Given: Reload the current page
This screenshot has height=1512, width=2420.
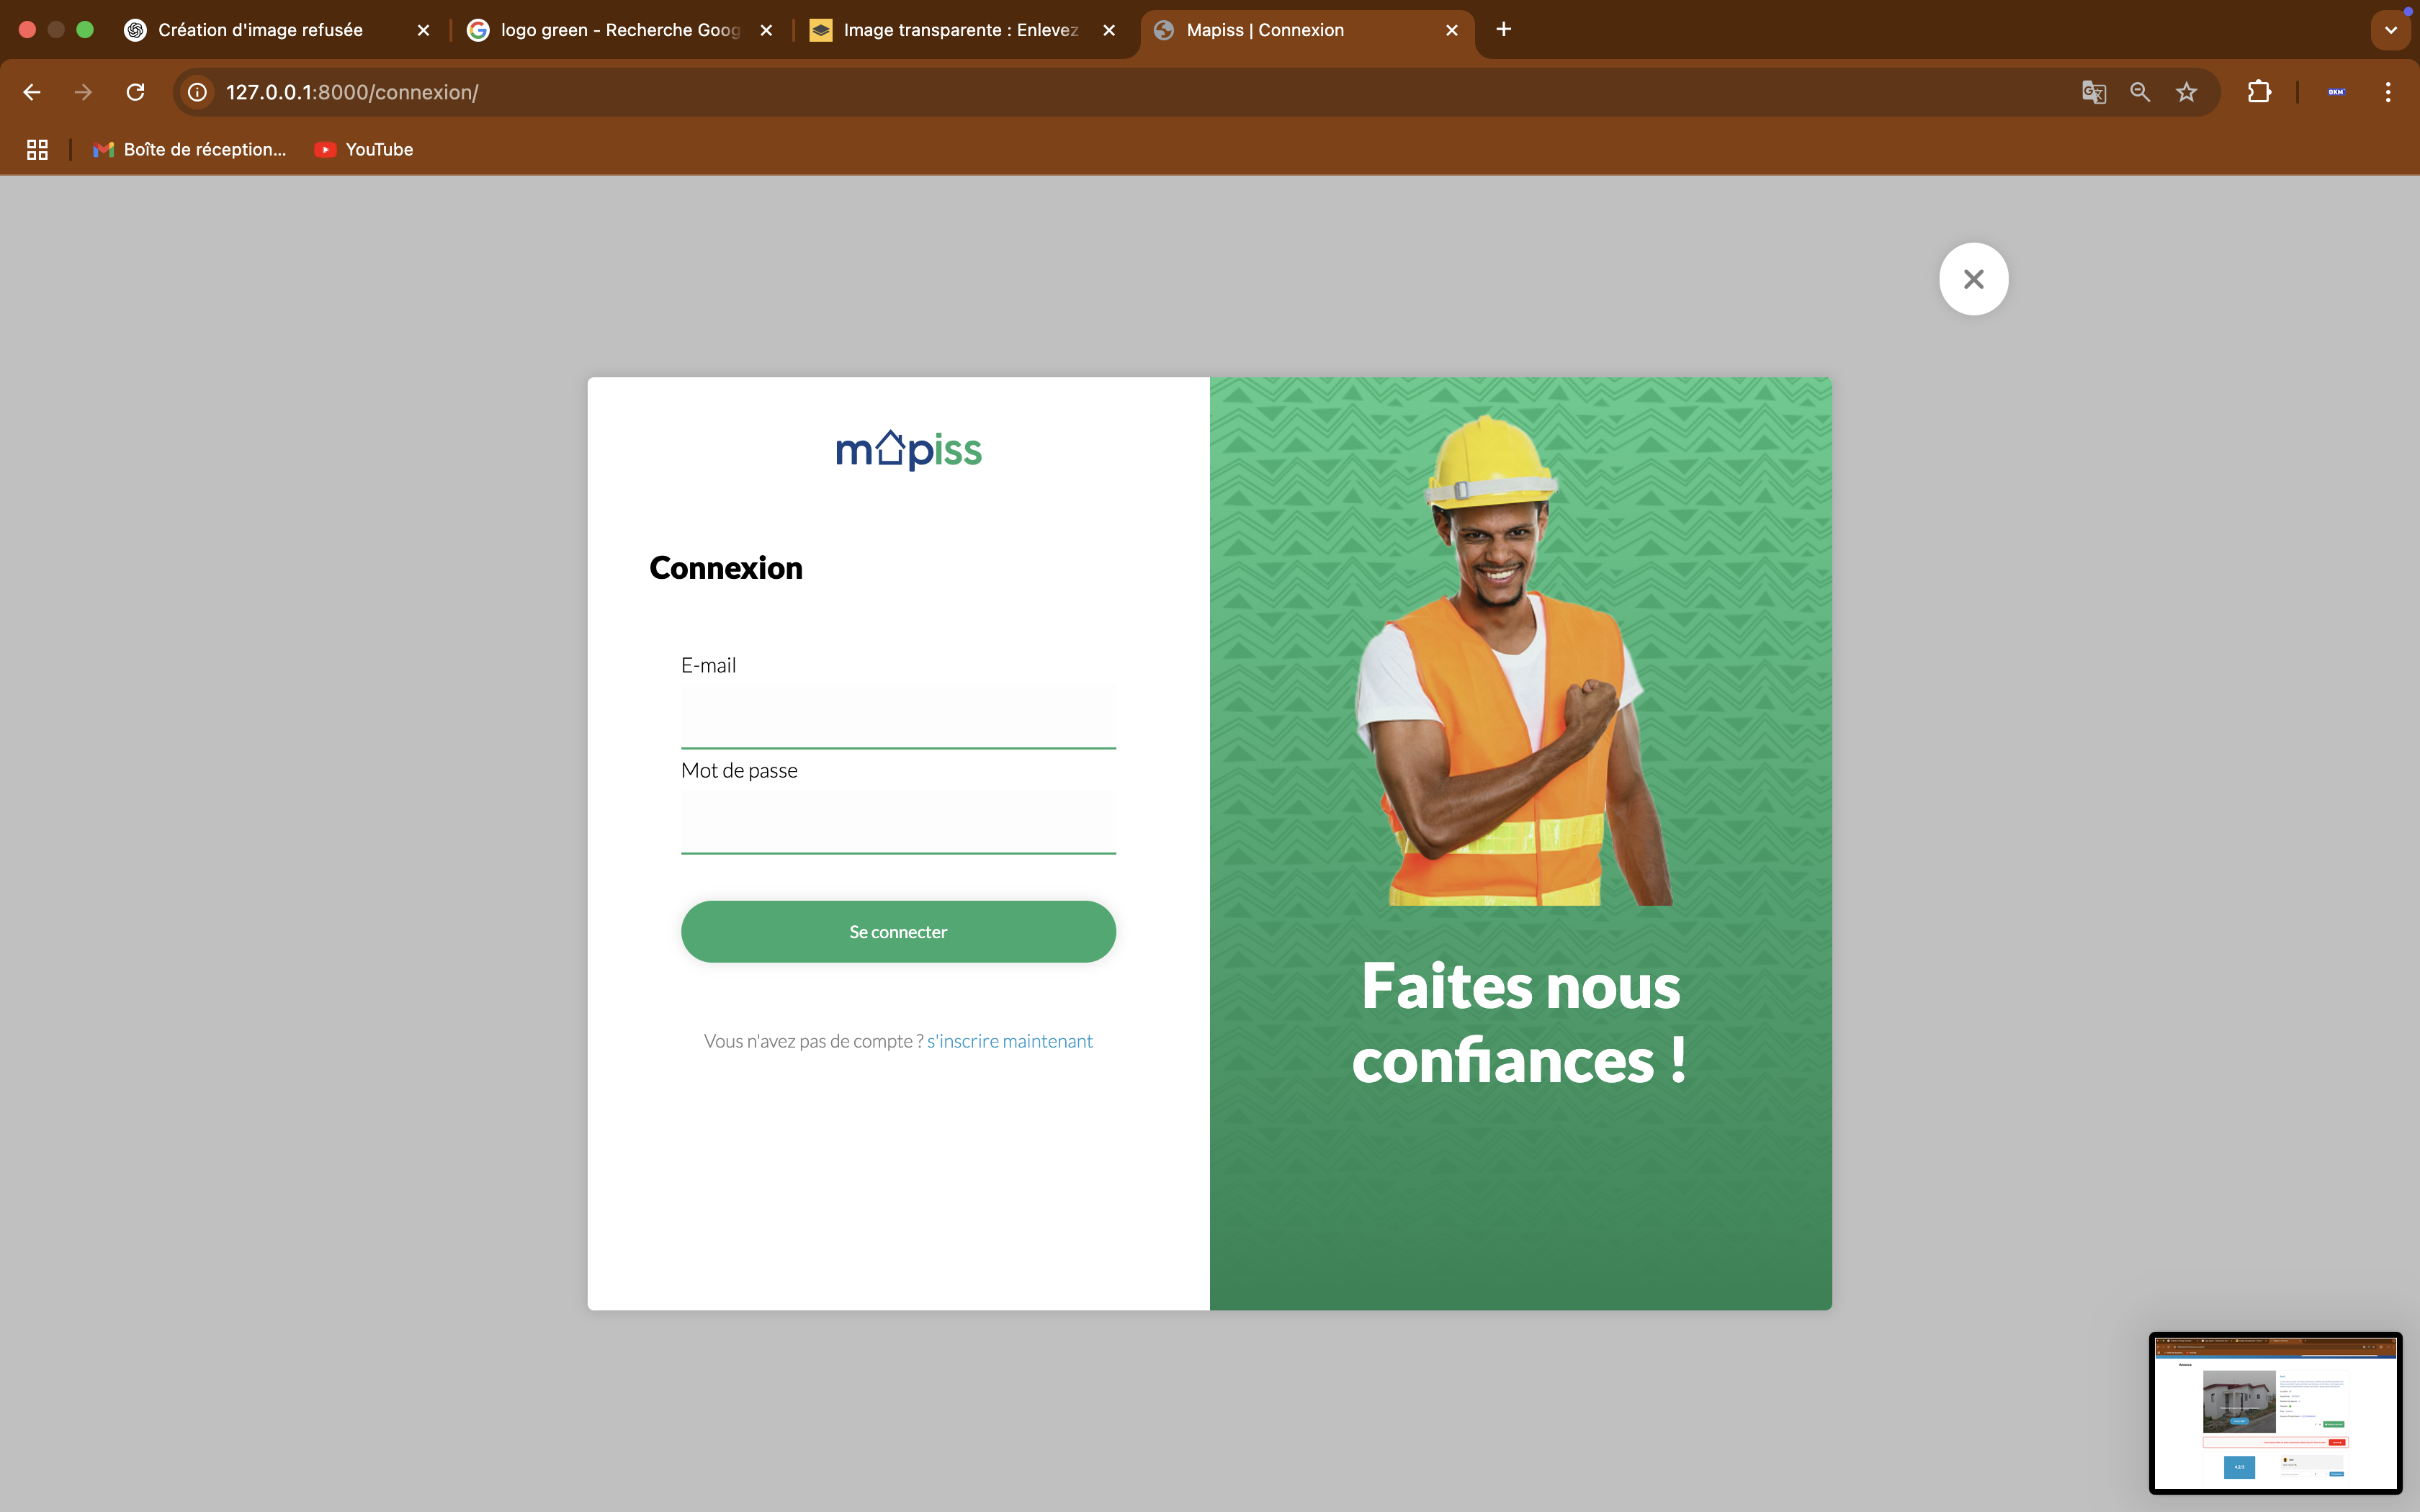Looking at the screenshot, I should 136,92.
